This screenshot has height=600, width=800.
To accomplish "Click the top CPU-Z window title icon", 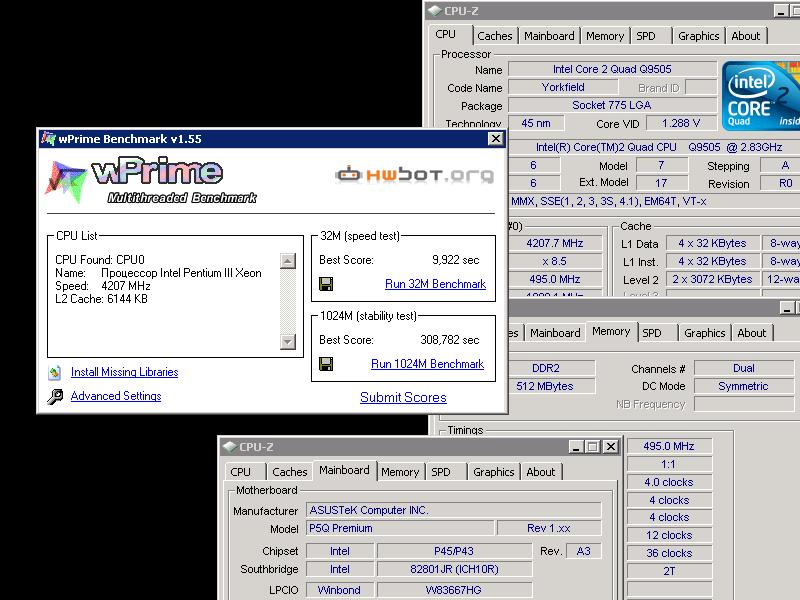I will (x=435, y=11).
